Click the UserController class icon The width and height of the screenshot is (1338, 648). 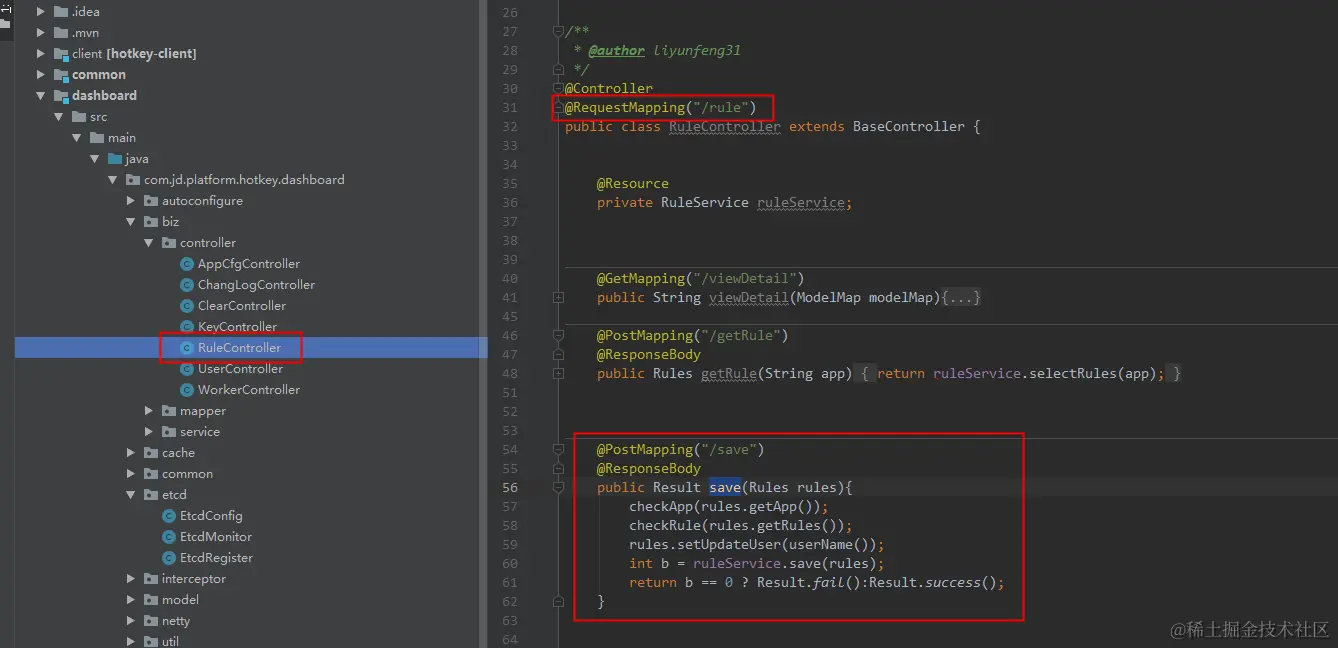click(186, 369)
